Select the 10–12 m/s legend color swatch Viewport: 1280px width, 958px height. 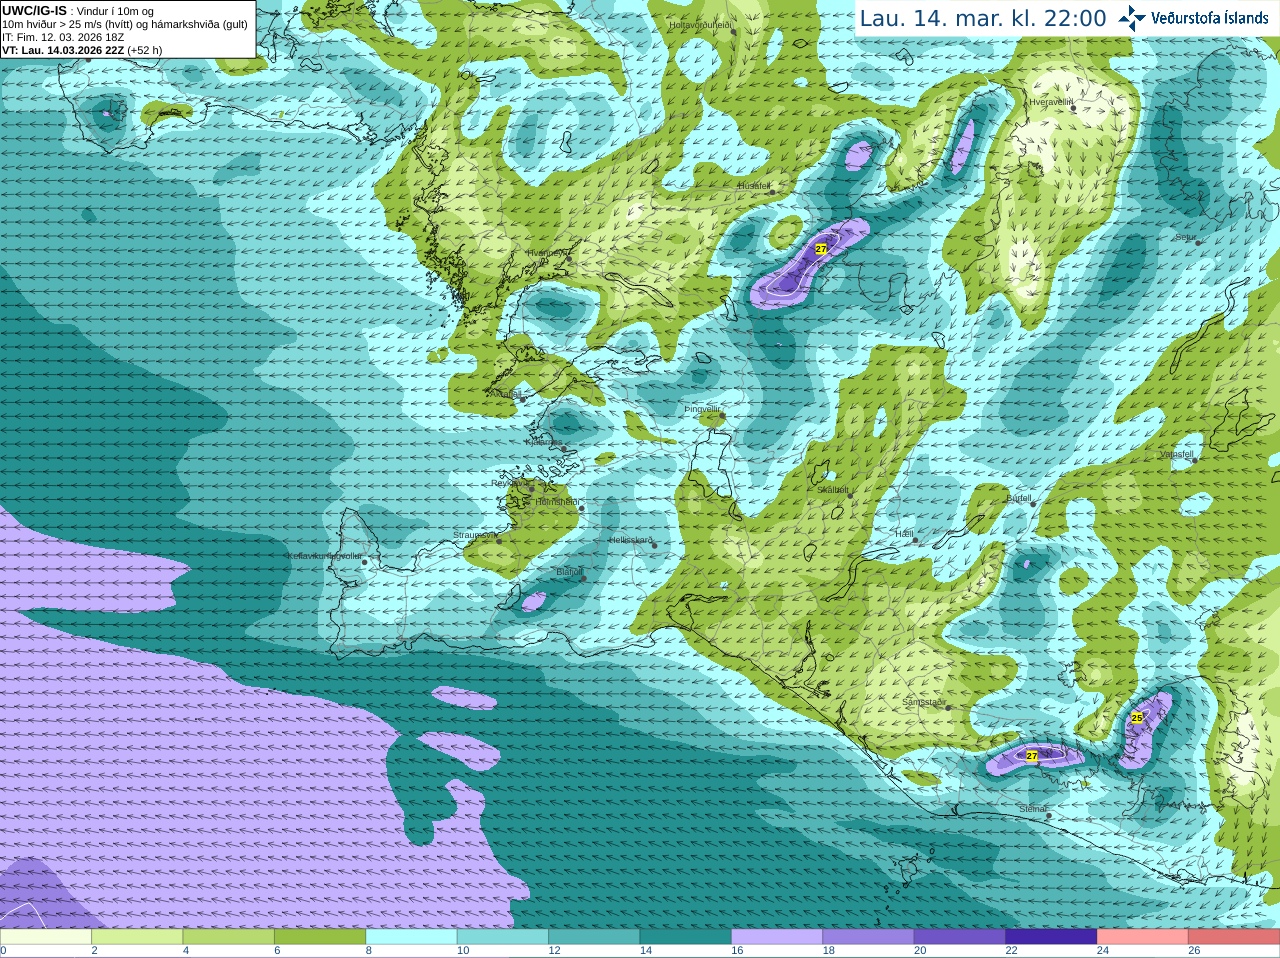[x=503, y=937]
